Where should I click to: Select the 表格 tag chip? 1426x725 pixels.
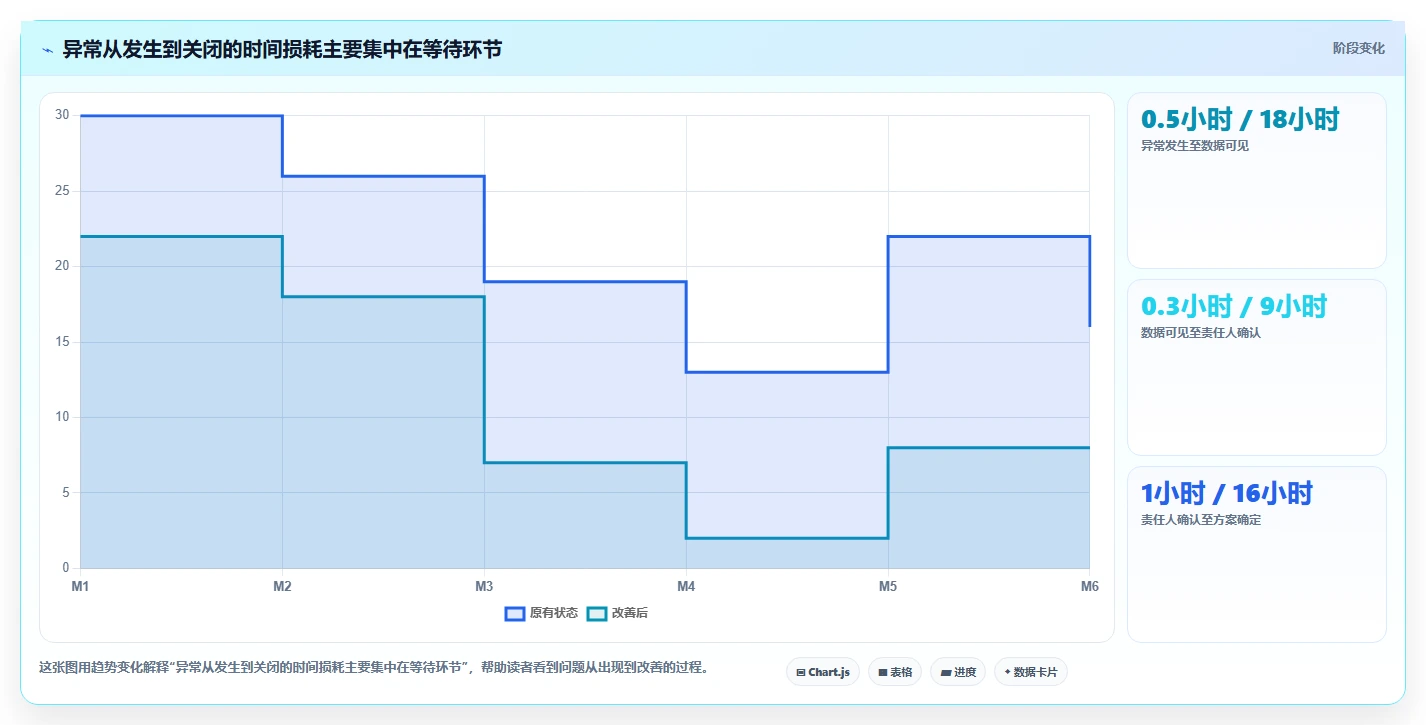895,672
